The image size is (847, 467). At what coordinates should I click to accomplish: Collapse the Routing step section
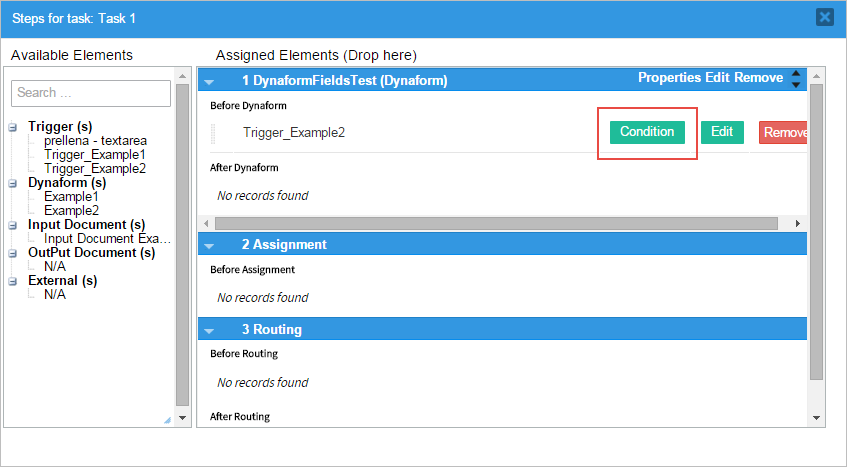tap(210, 330)
